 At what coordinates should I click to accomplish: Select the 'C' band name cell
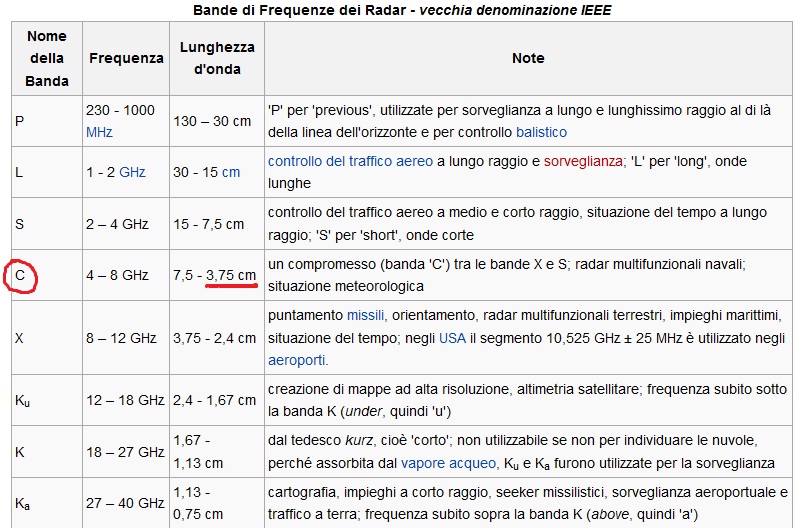pos(47,275)
